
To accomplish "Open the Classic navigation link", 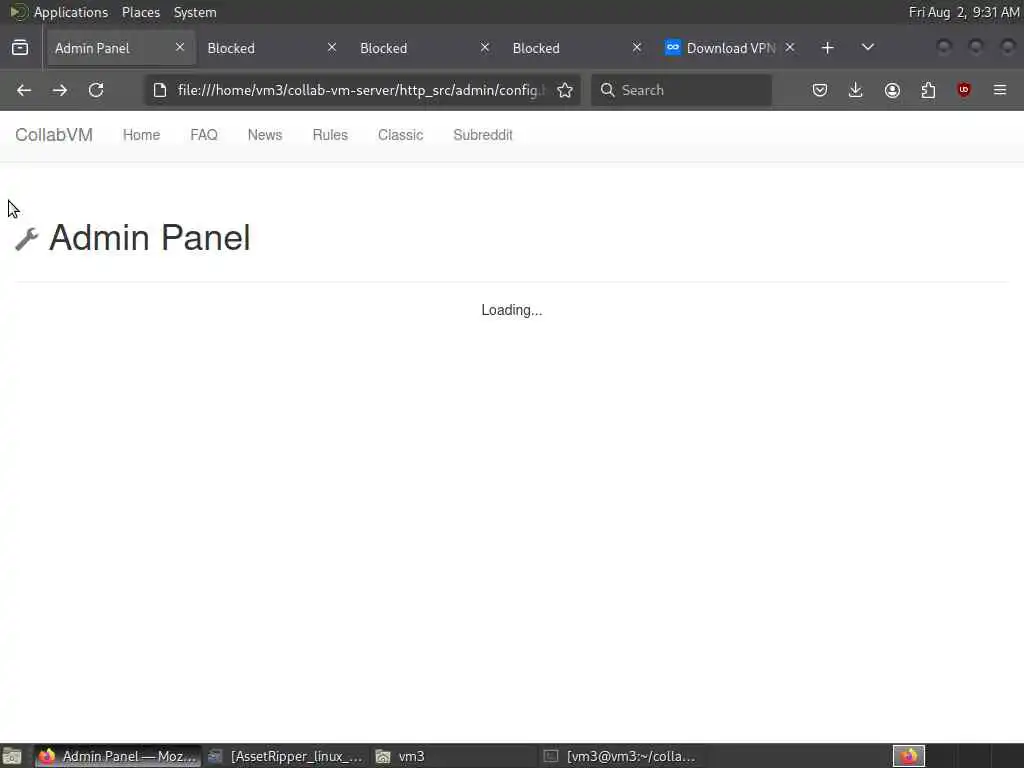I will 400,135.
